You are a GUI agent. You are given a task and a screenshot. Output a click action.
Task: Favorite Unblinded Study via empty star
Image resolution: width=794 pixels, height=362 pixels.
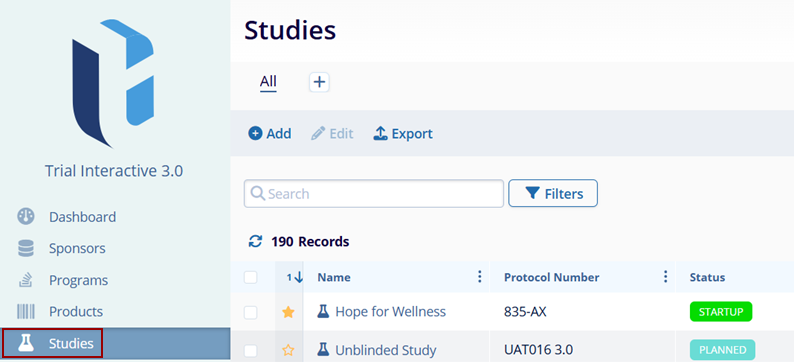[x=288, y=350]
